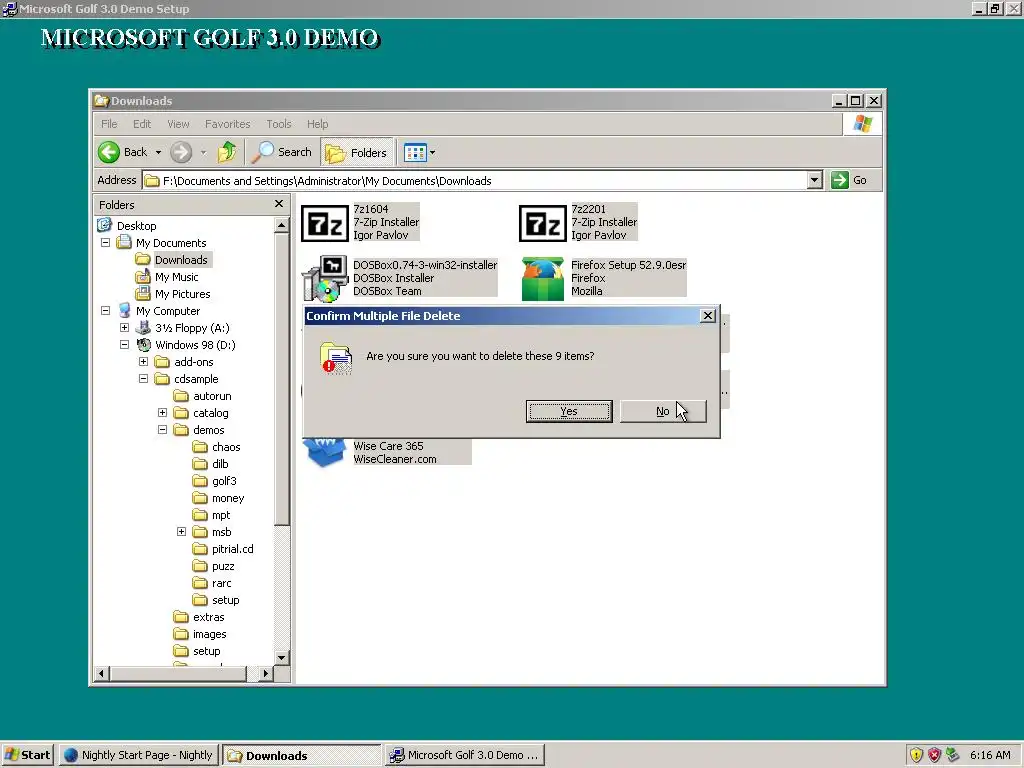The width and height of the screenshot is (1024, 768).
Task: Click the Go arrow button
Action: [x=840, y=180]
